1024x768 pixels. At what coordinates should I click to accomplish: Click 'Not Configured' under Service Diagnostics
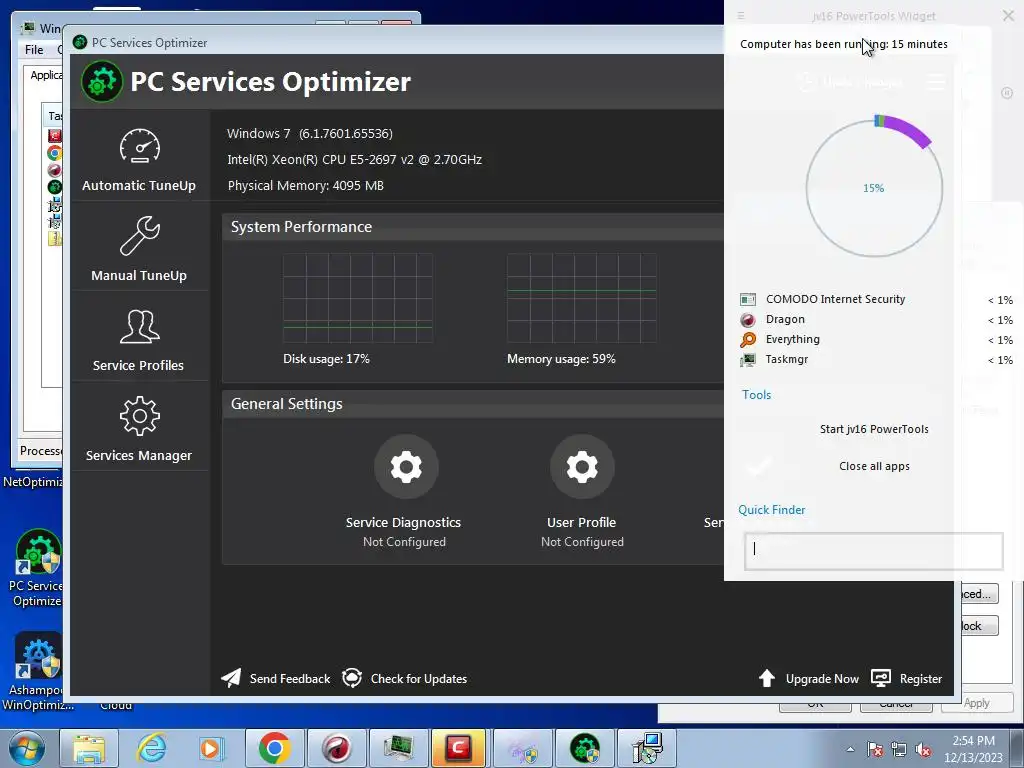point(404,542)
